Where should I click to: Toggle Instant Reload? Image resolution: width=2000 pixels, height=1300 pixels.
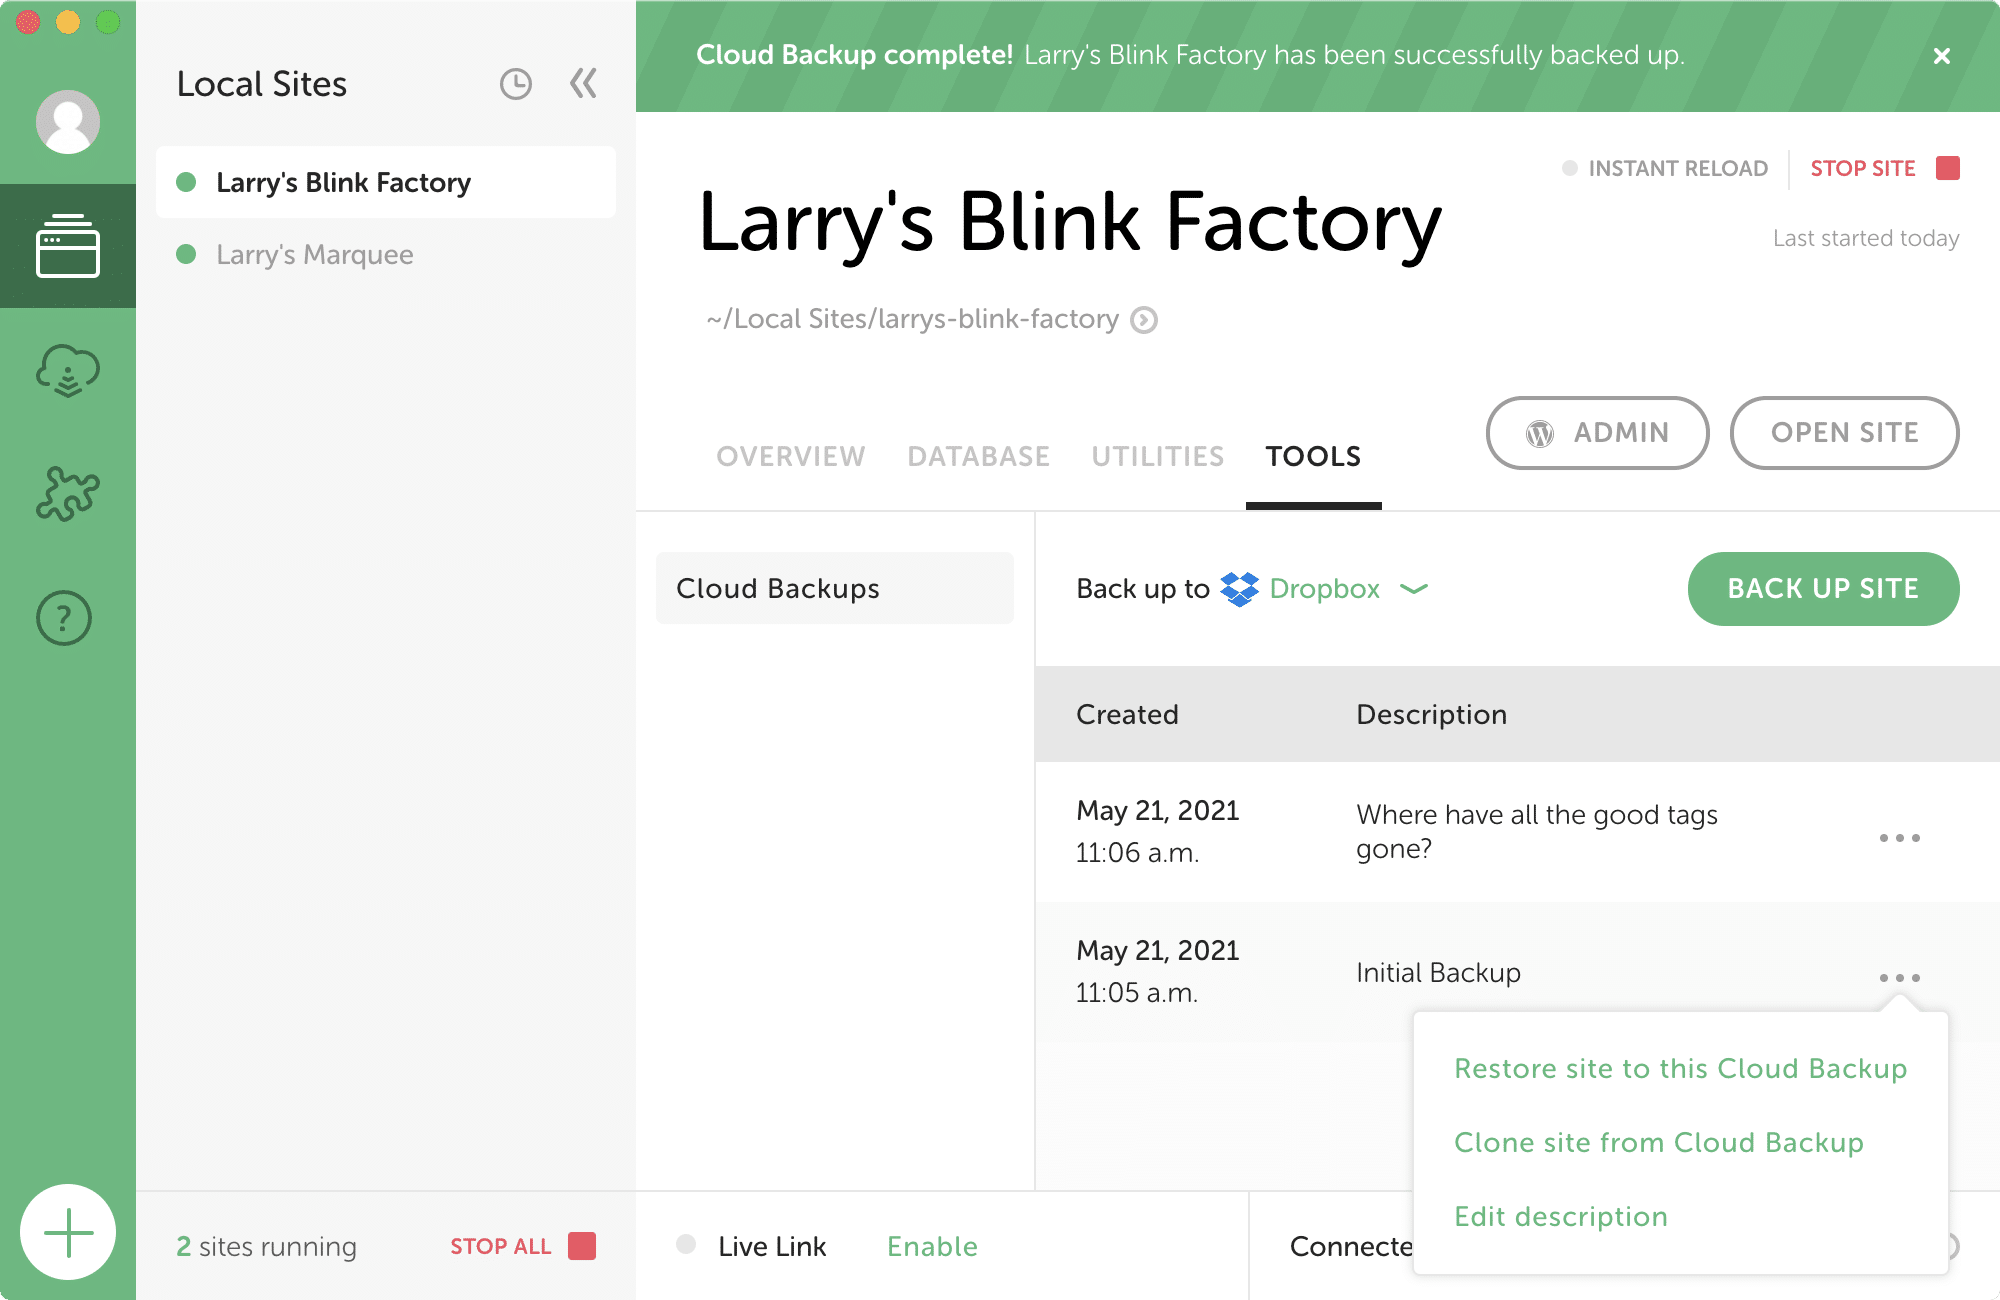tap(1665, 168)
